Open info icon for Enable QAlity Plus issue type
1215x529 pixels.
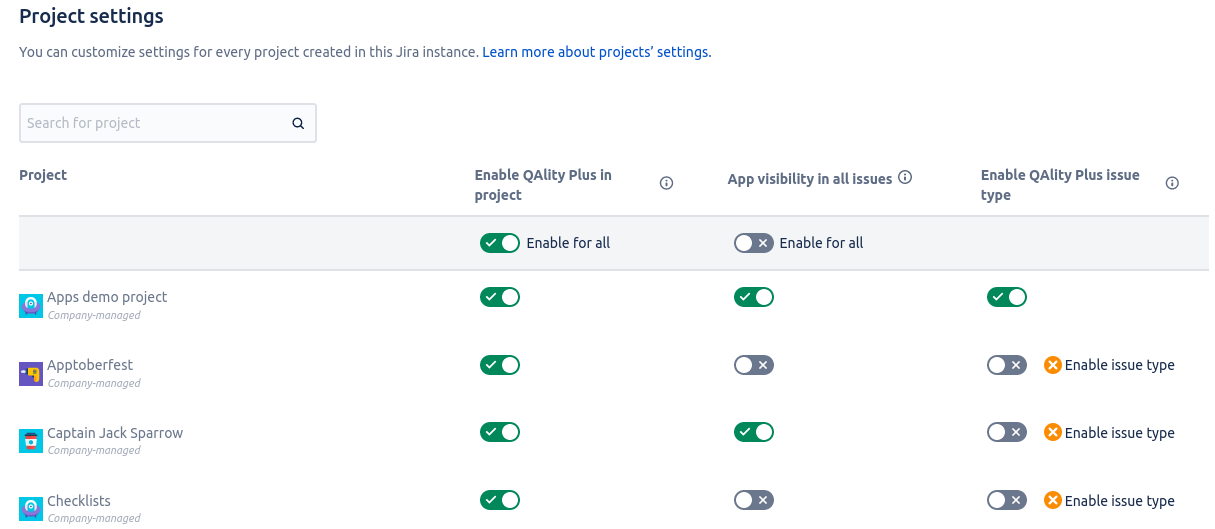pos(1172,183)
